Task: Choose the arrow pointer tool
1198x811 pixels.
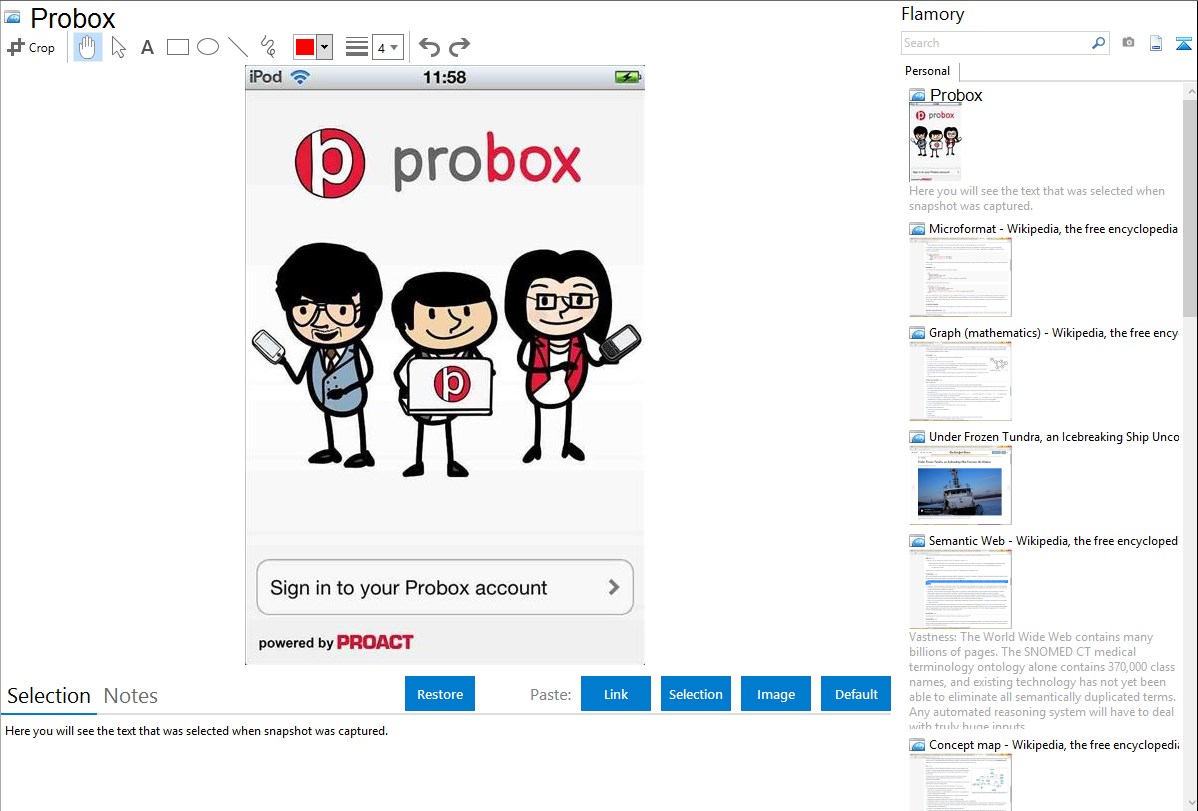Action: 118,47
